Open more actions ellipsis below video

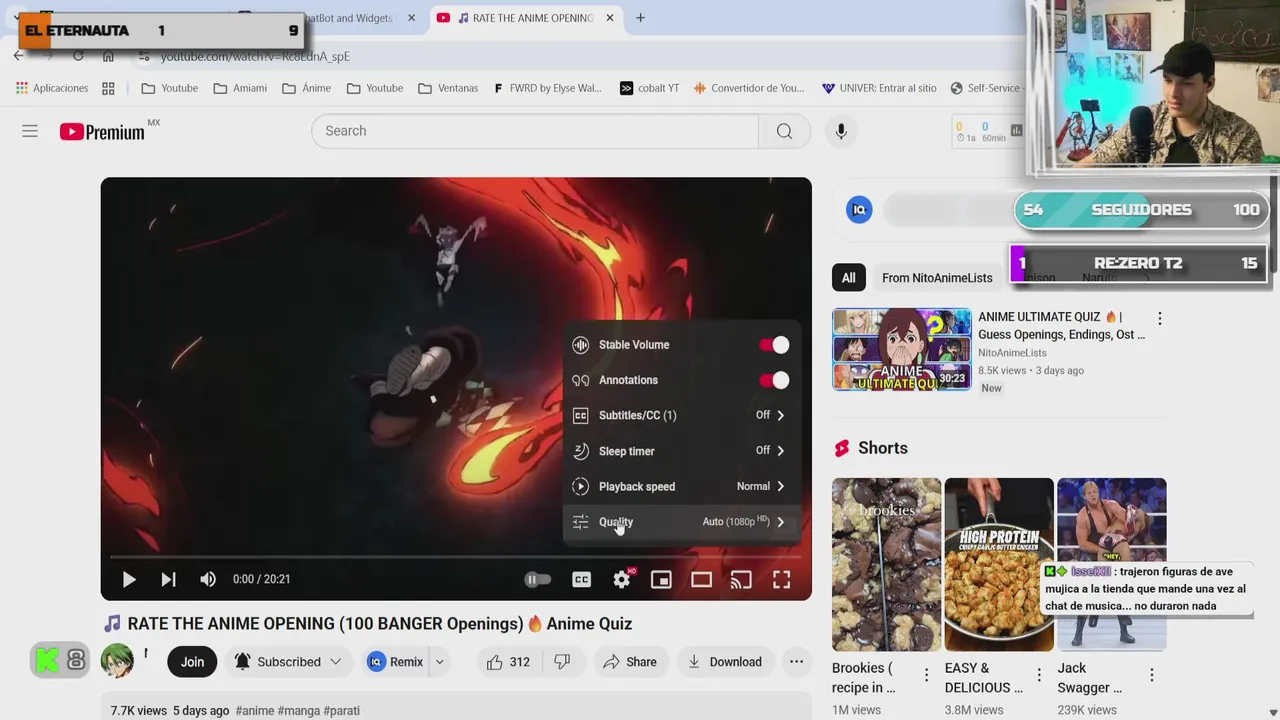tap(796, 662)
